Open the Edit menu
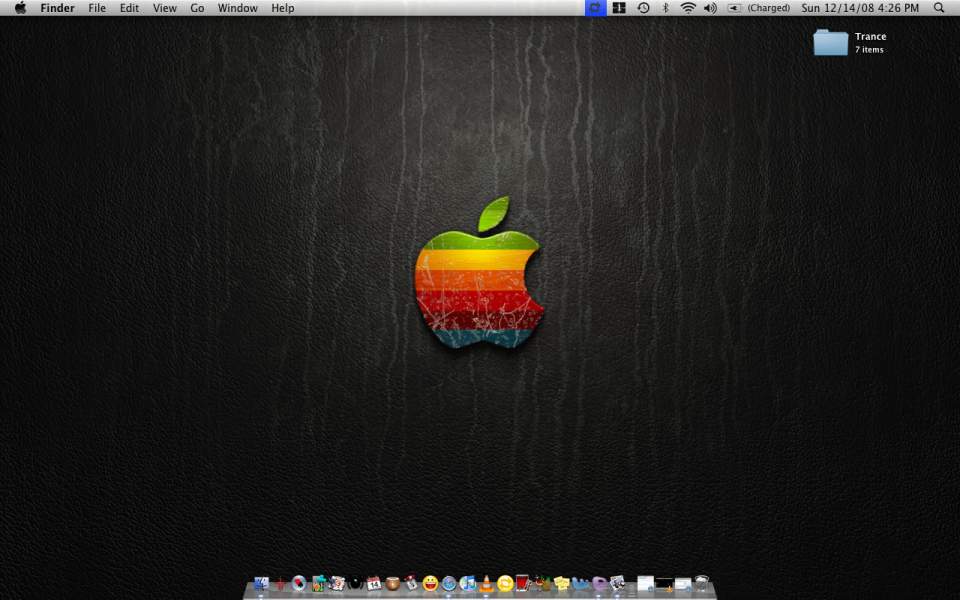Image resolution: width=960 pixels, height=600 pixels. point(129,8)
